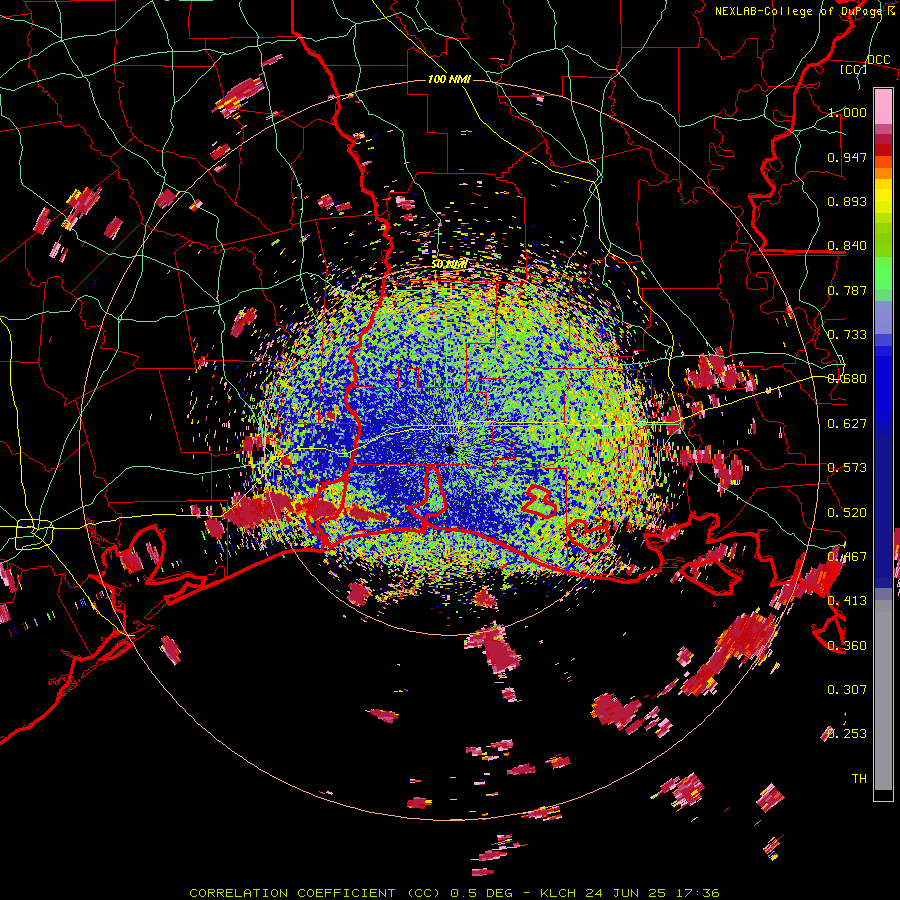
Task: Click the KLCH 24 JUN 25 17:36 timestamp
Action: (630, 893)
